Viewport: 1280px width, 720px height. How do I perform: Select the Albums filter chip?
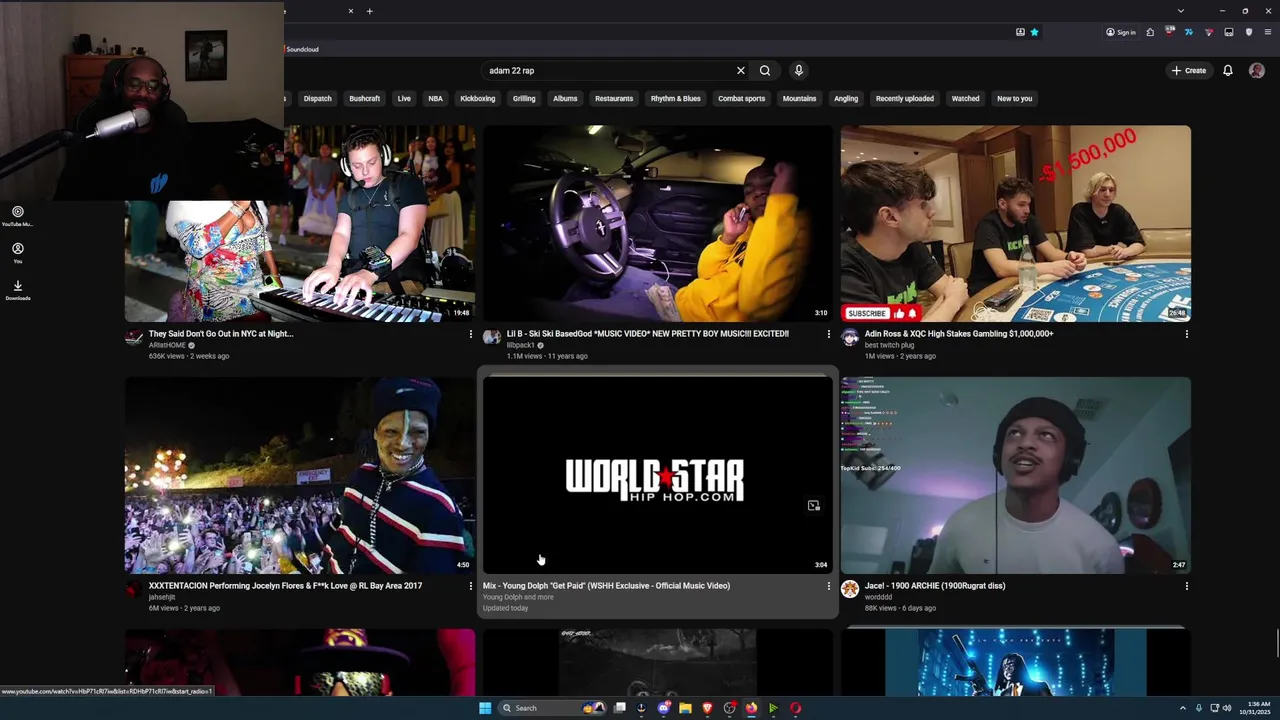click(x=565, y=98)
